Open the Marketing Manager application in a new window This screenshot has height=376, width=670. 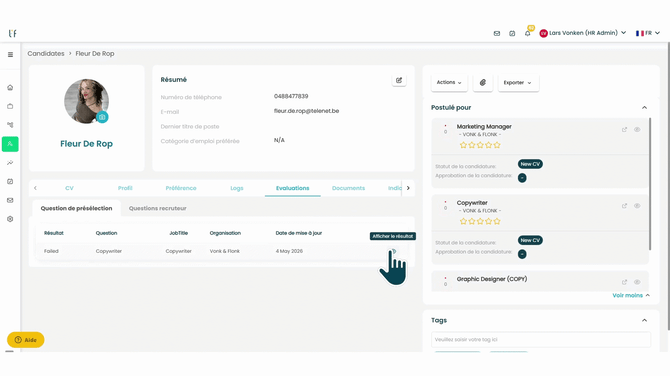point(624,130)
